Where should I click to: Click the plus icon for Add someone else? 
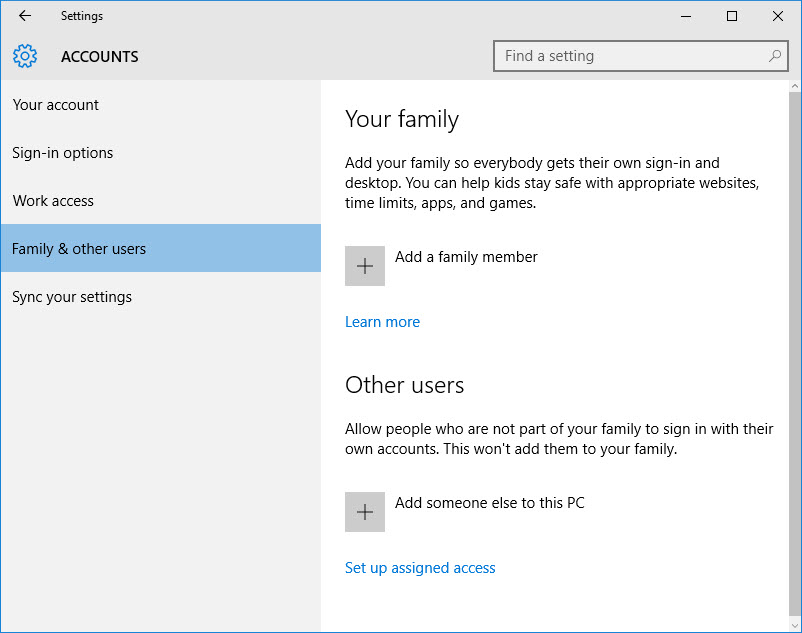(365, 512)
